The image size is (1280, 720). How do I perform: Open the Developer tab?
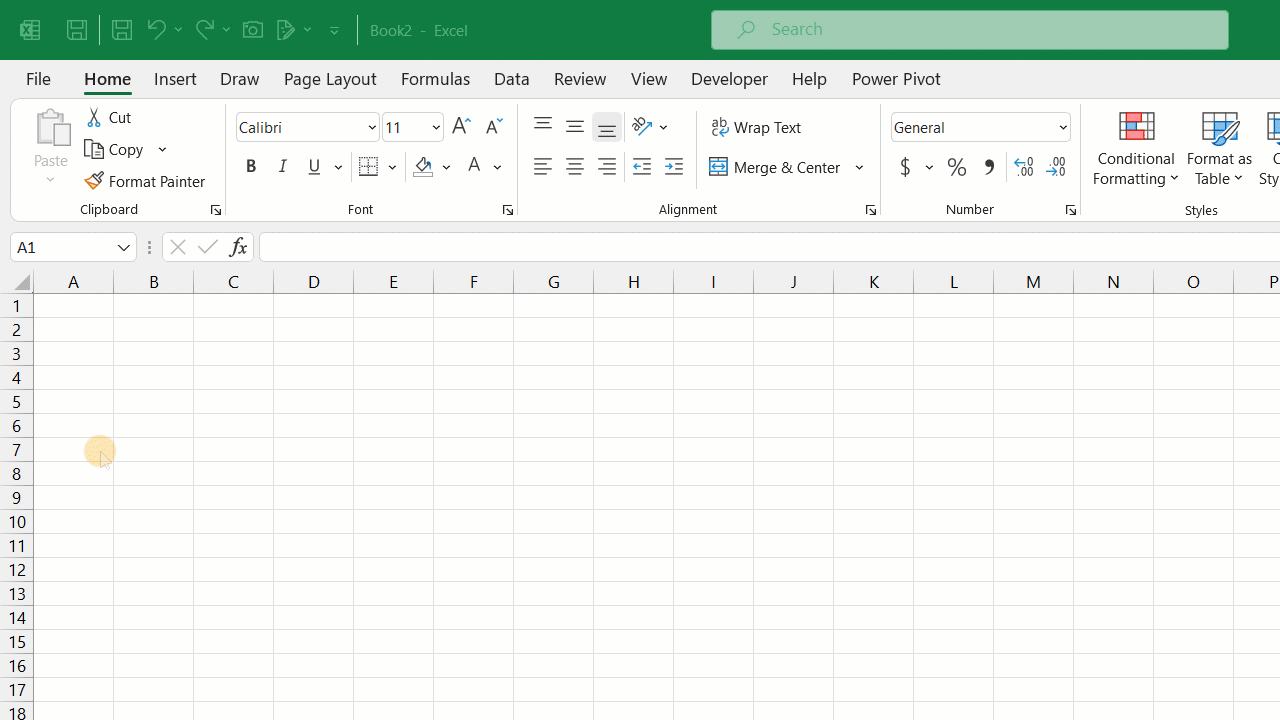click(x=729, y=78)
